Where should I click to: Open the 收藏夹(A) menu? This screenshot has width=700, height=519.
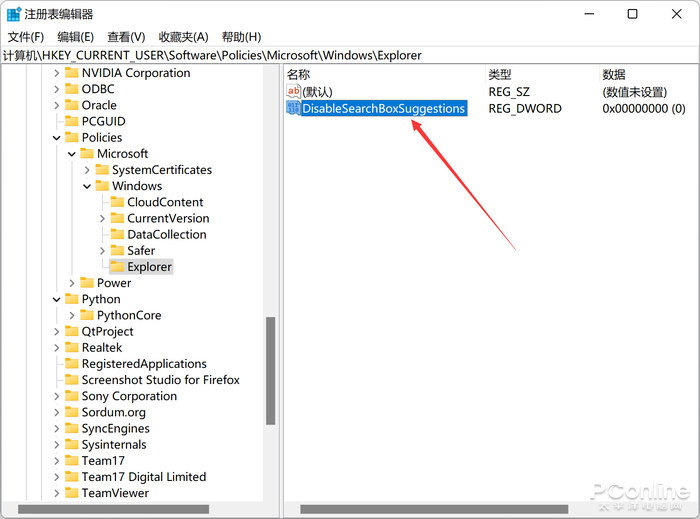[x=183, y=37]
